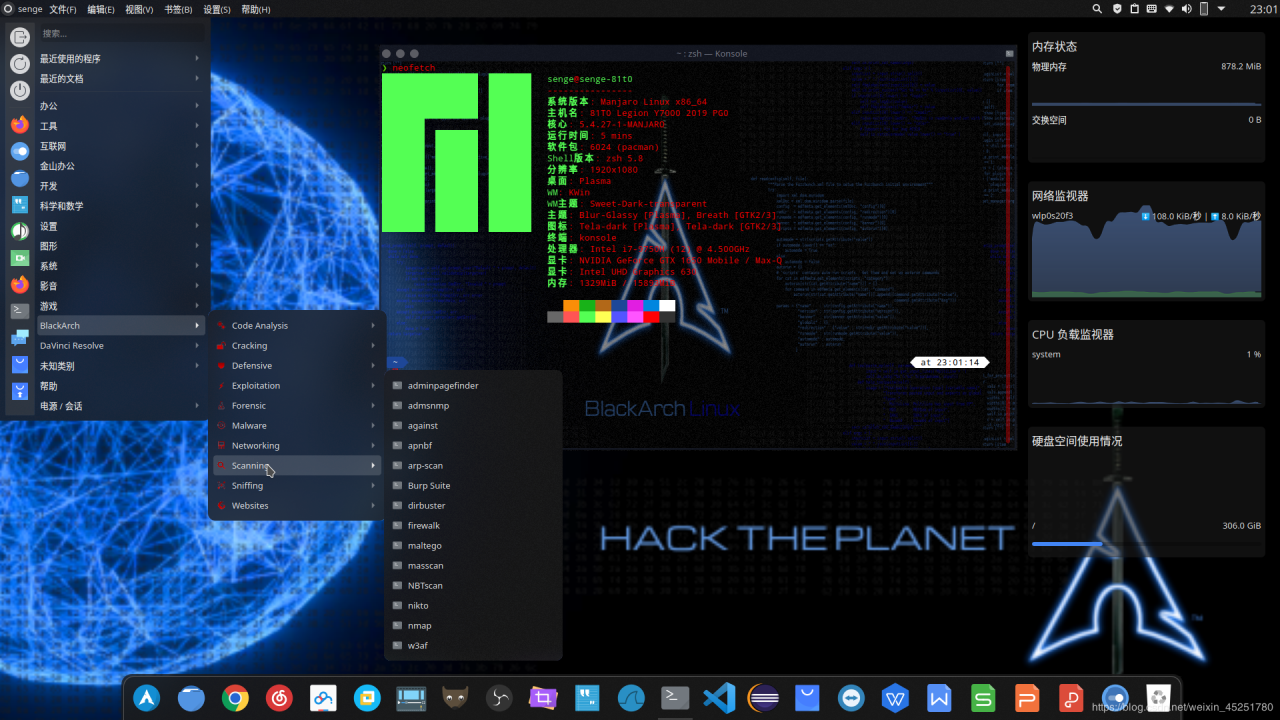The image size is (1280, 720).
Task: Open the 设置(S) menu in menu bar
Action: (217, 9)
